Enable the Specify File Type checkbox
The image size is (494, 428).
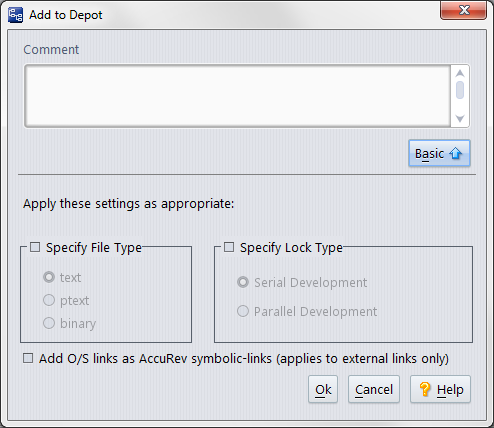(x=35, y=247)
